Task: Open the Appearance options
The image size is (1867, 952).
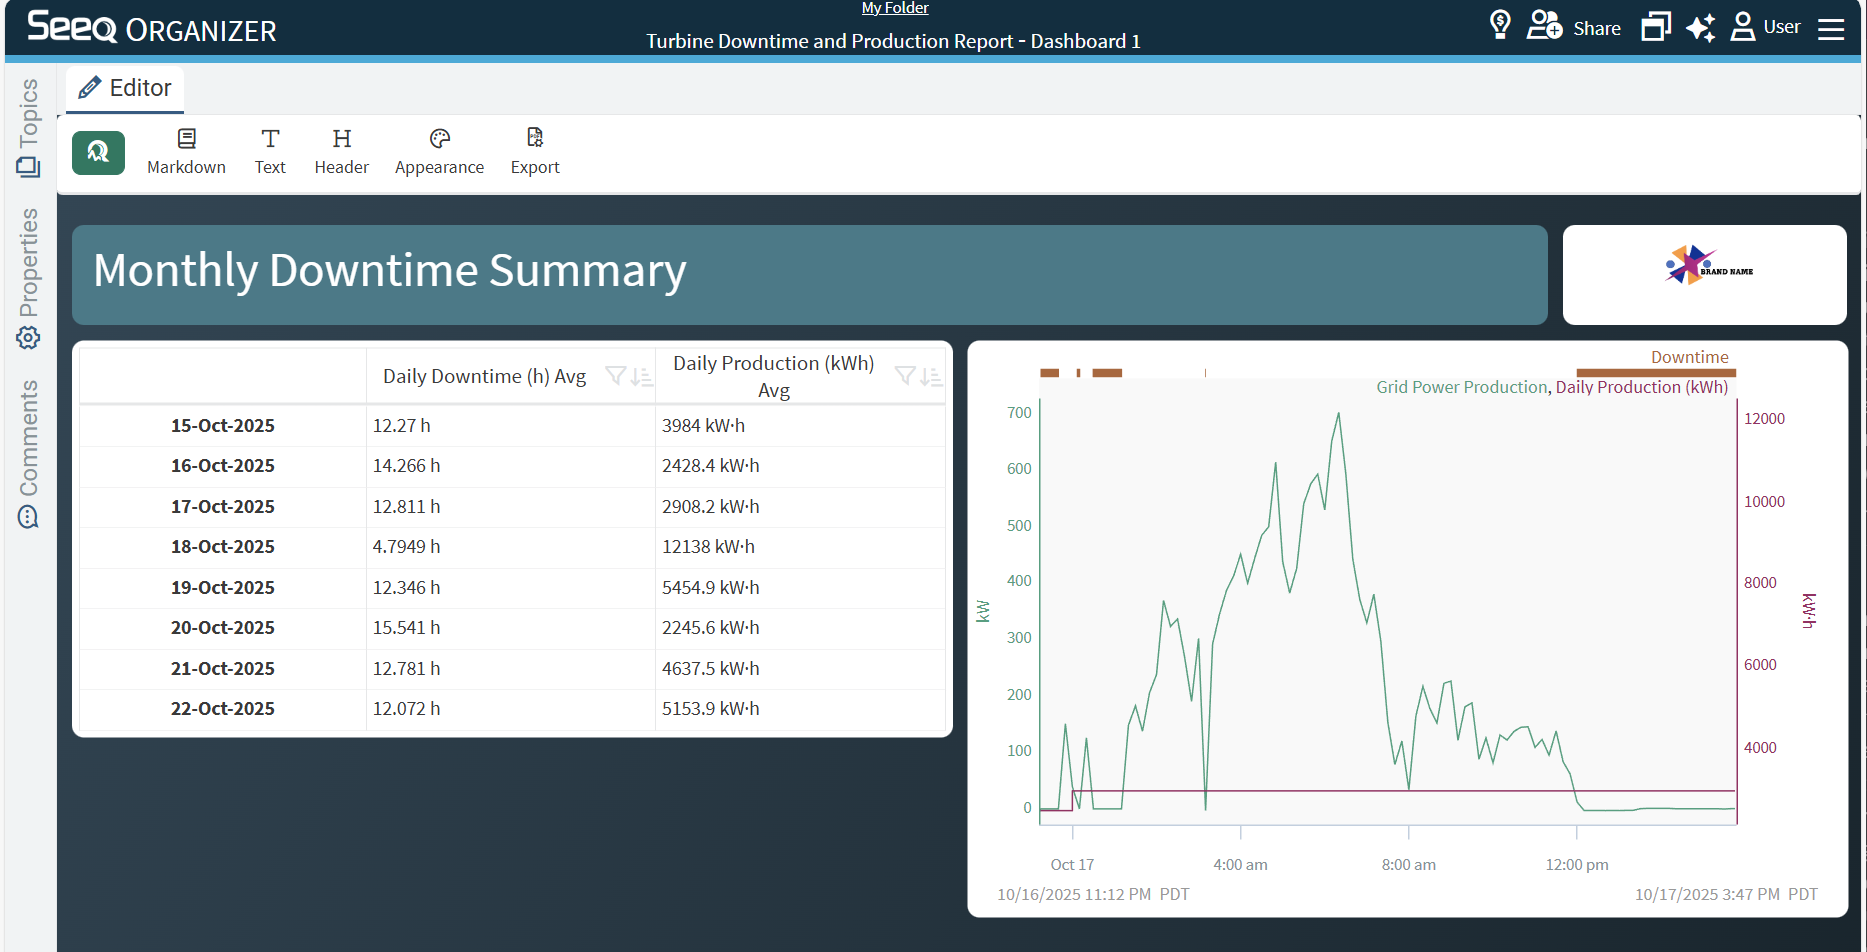Action: (439, 151)
